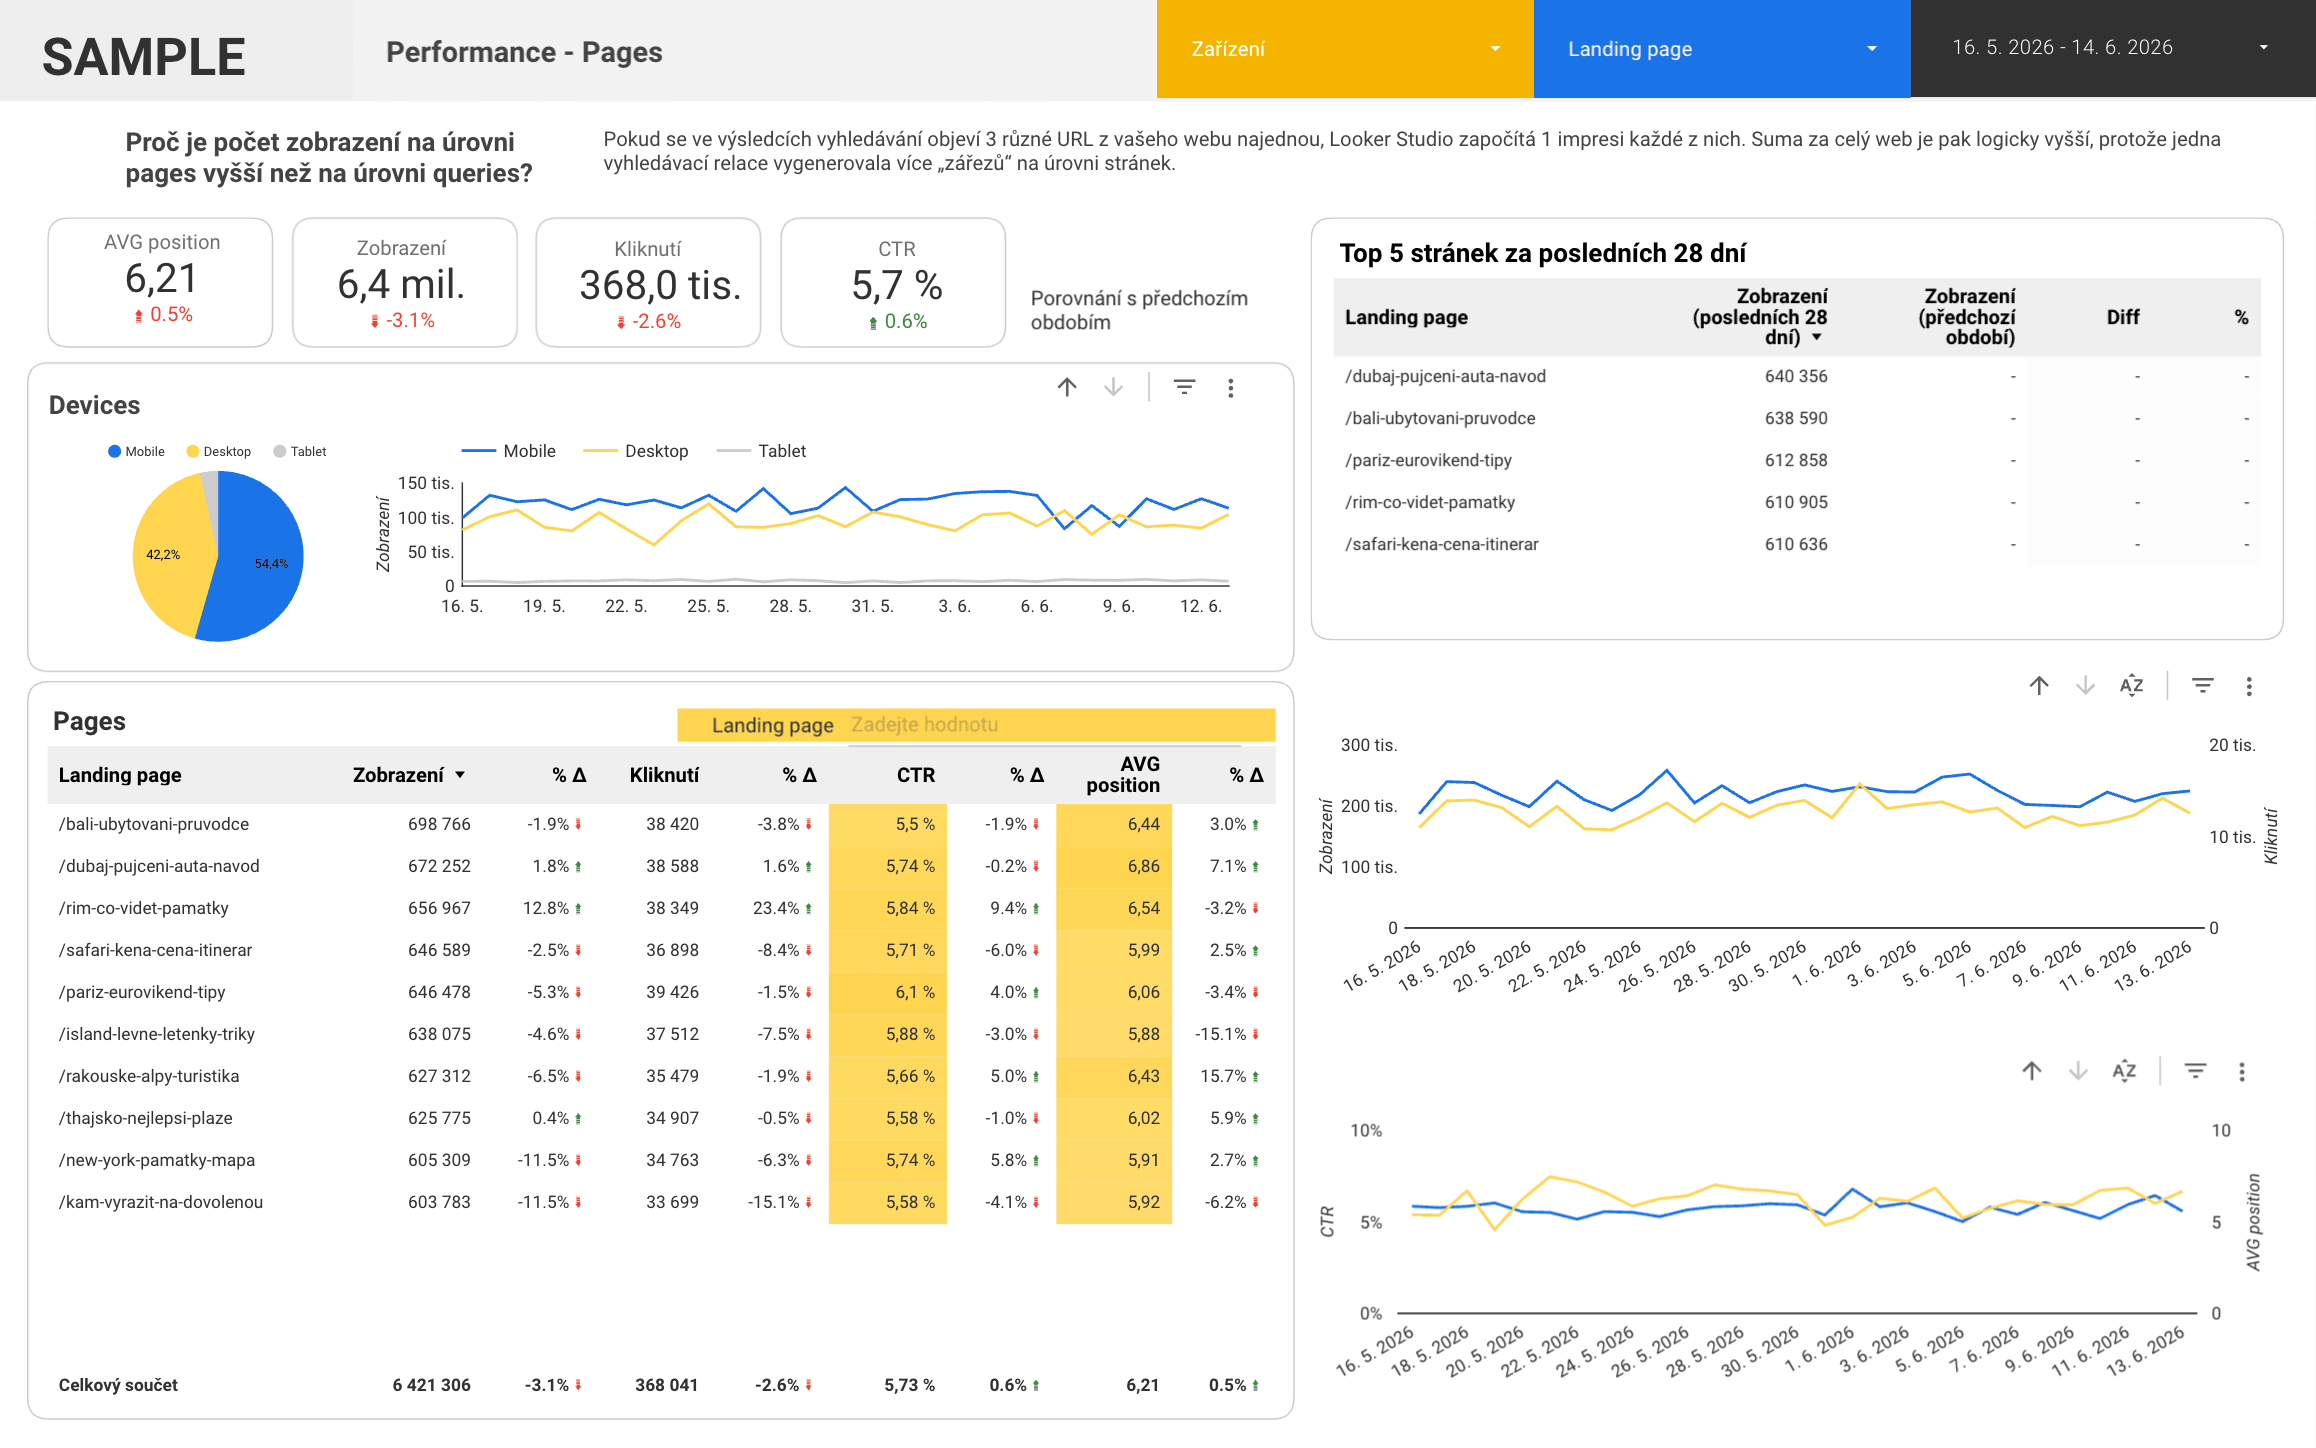The image size is (2316, 1448).
Task: Click /pariz-eurovikend-tipy row in Pages table
Action: (x=661, y=992)
